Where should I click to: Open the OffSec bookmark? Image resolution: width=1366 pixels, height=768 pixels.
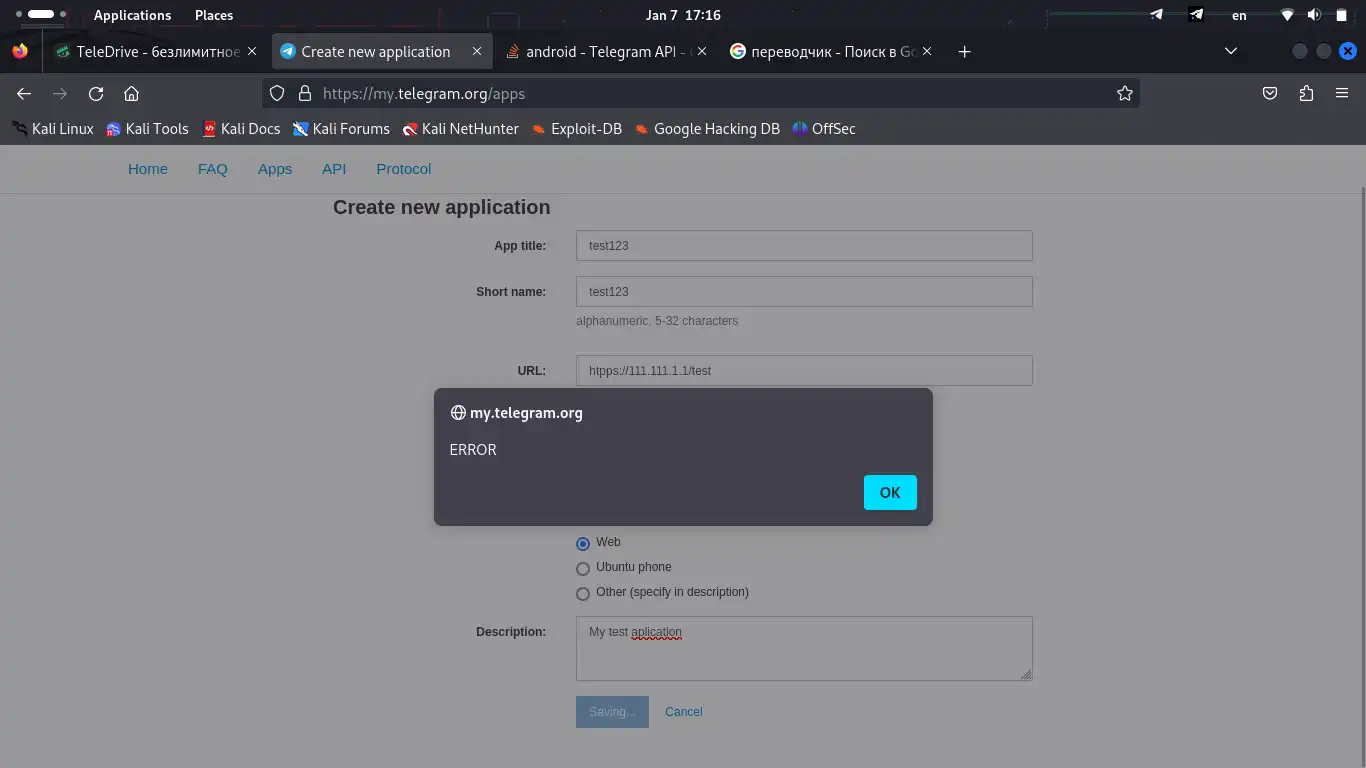pyautogui.click(x=823, y=128)
